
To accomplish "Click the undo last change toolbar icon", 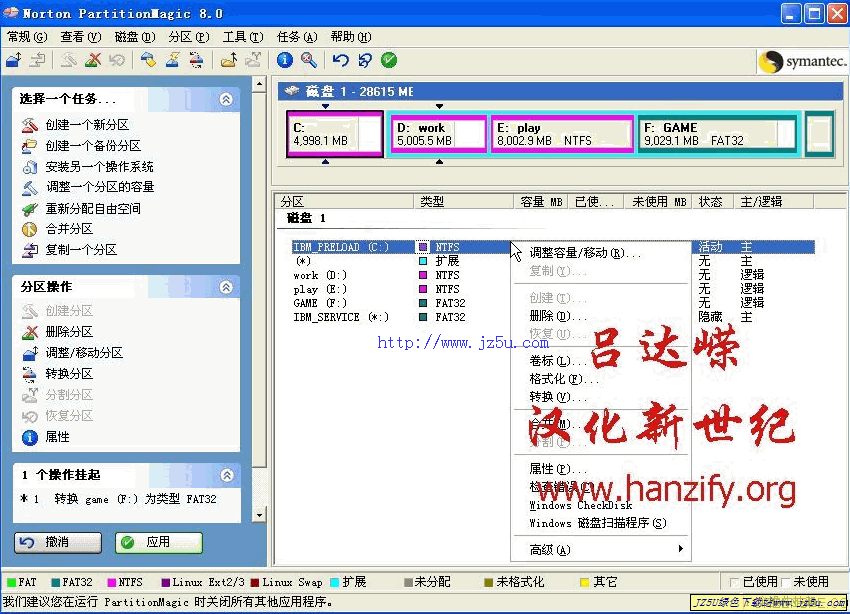I will point(340,60).
